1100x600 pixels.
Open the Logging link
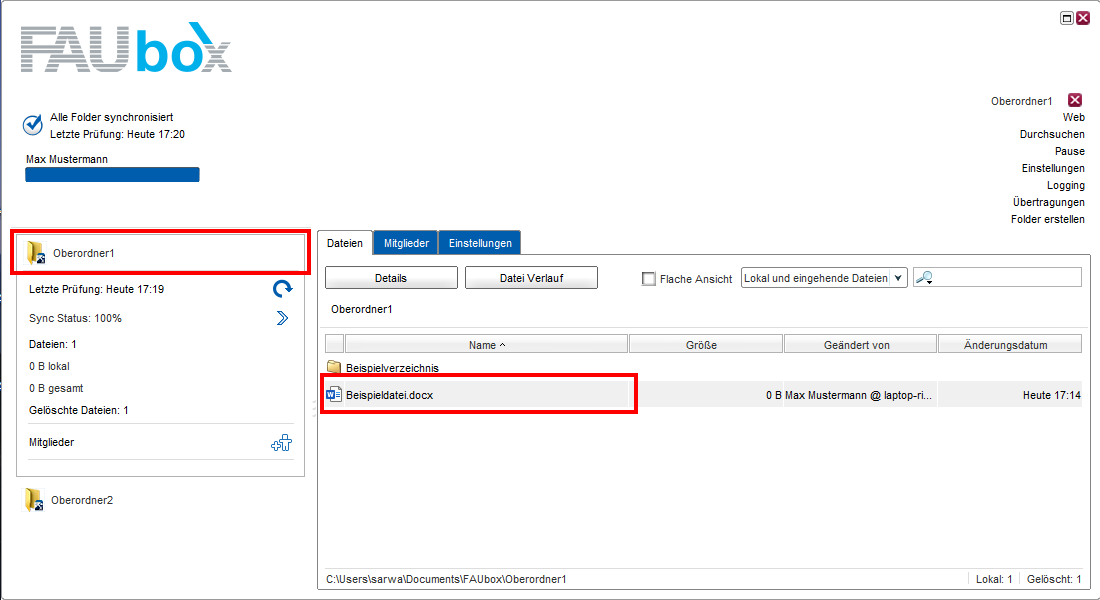(1066, 185)
